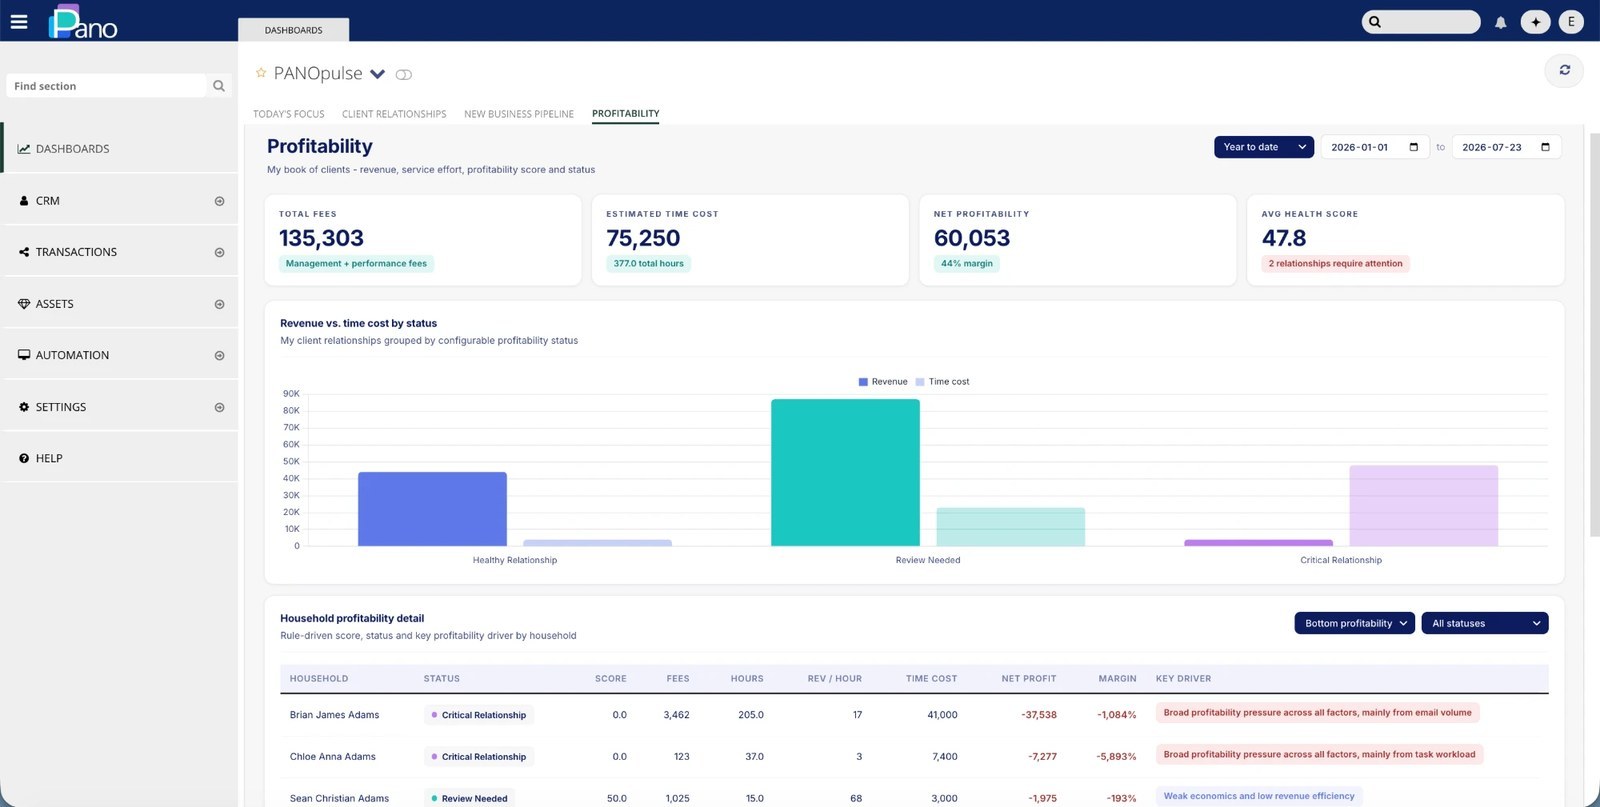The width and height of the screenshot is (1600, 807).
Task: Click the email volume key driver tag
Action: (1317, 713)
